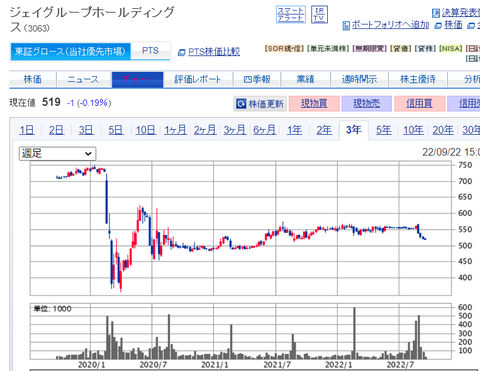
Task: Open the ニュース tab
Action: [84, 79]
